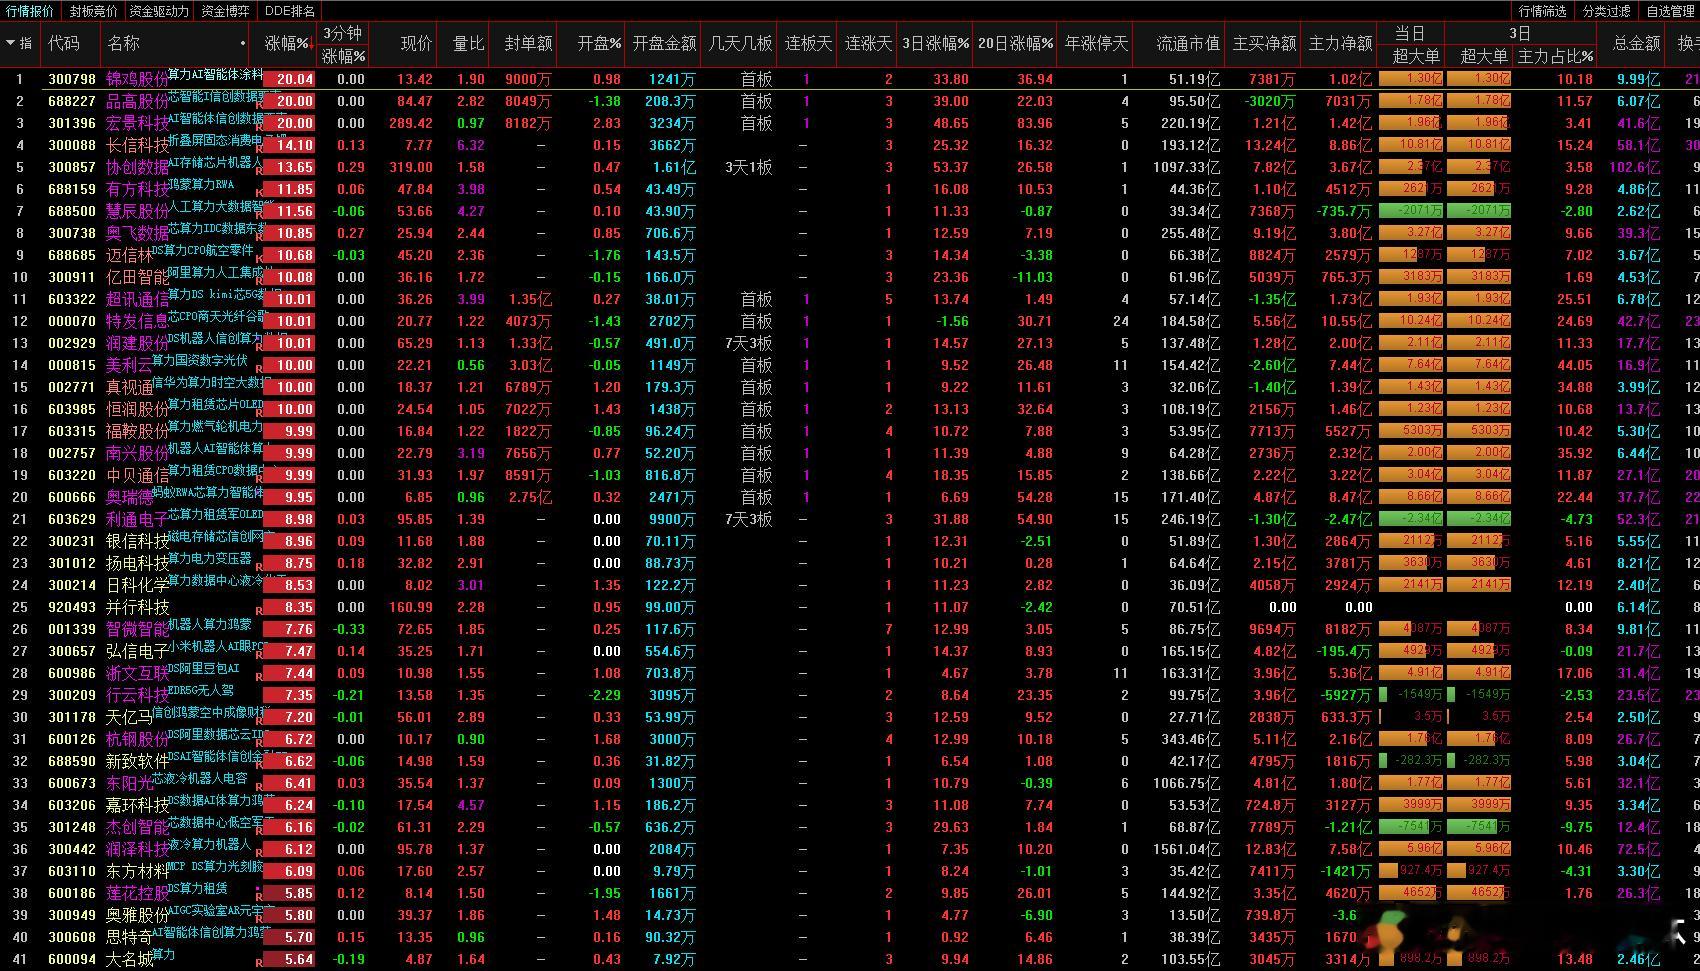The image size is (1700, 971).
Task: Click the 连涨天 column header
Action: pos(868,44)
